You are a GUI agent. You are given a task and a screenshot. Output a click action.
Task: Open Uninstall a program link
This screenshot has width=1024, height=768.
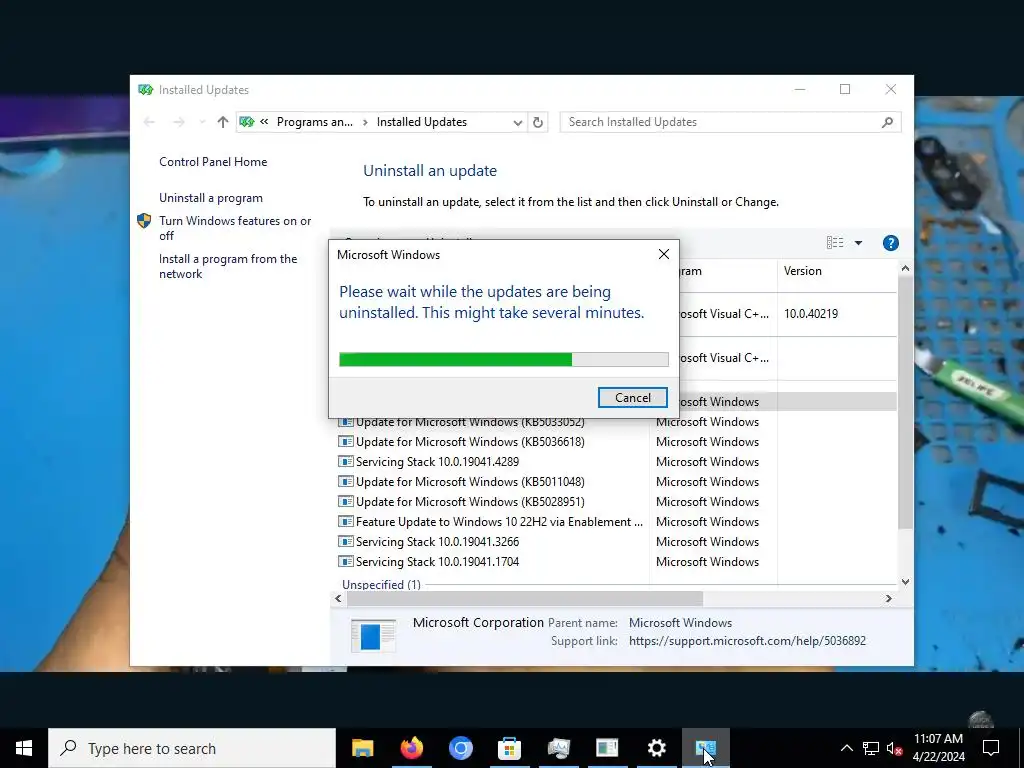click(x=211, y=198)
